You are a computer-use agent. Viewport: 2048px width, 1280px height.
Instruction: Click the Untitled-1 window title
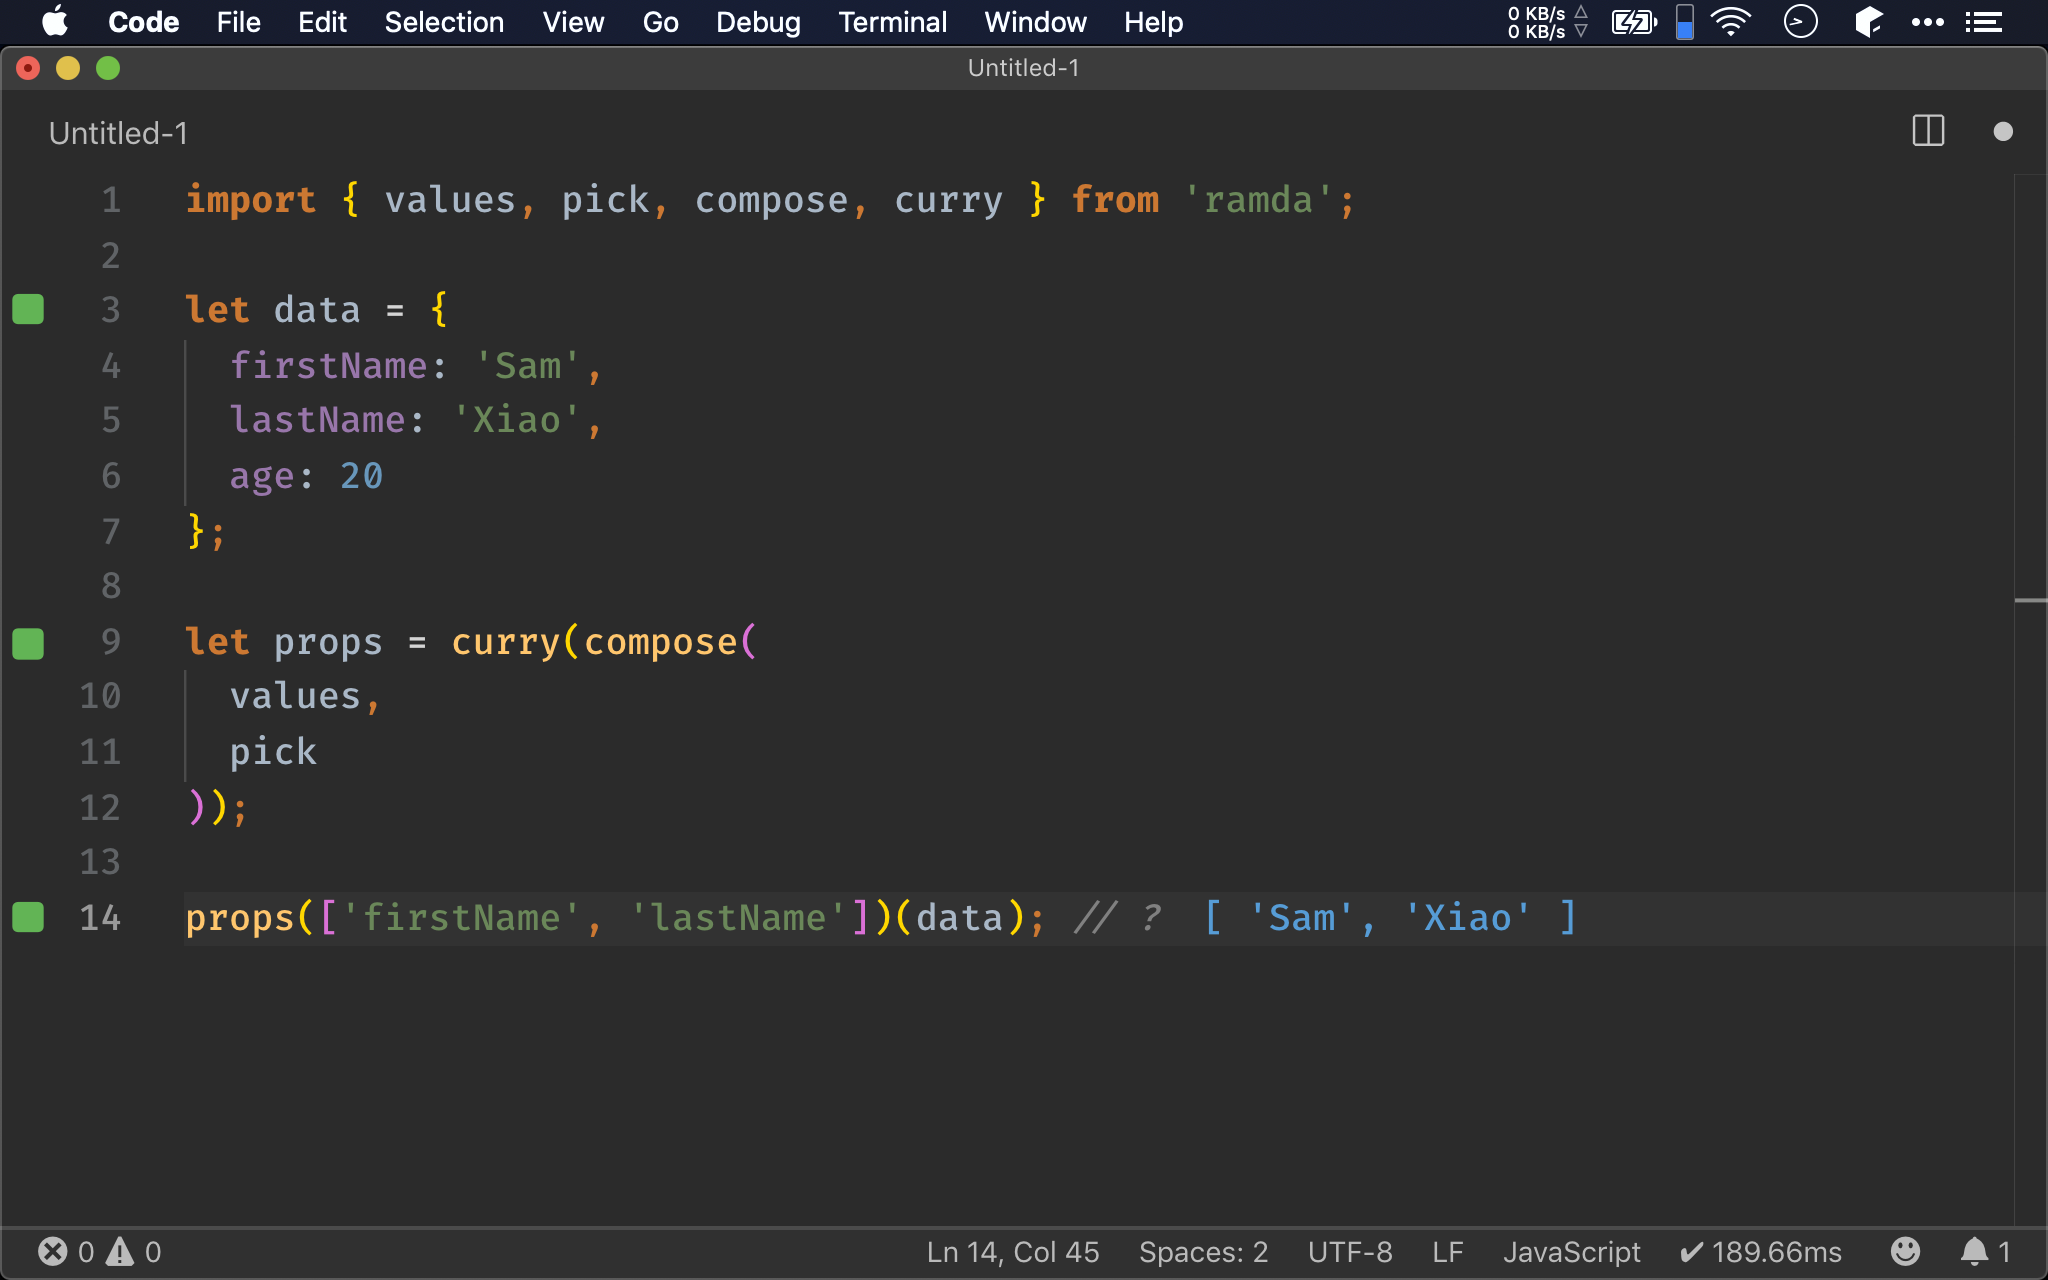[x=1023, y=68]
